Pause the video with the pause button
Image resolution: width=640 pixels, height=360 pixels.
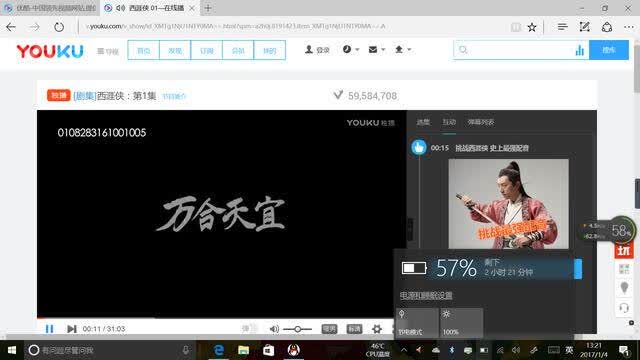coord(49,329)
